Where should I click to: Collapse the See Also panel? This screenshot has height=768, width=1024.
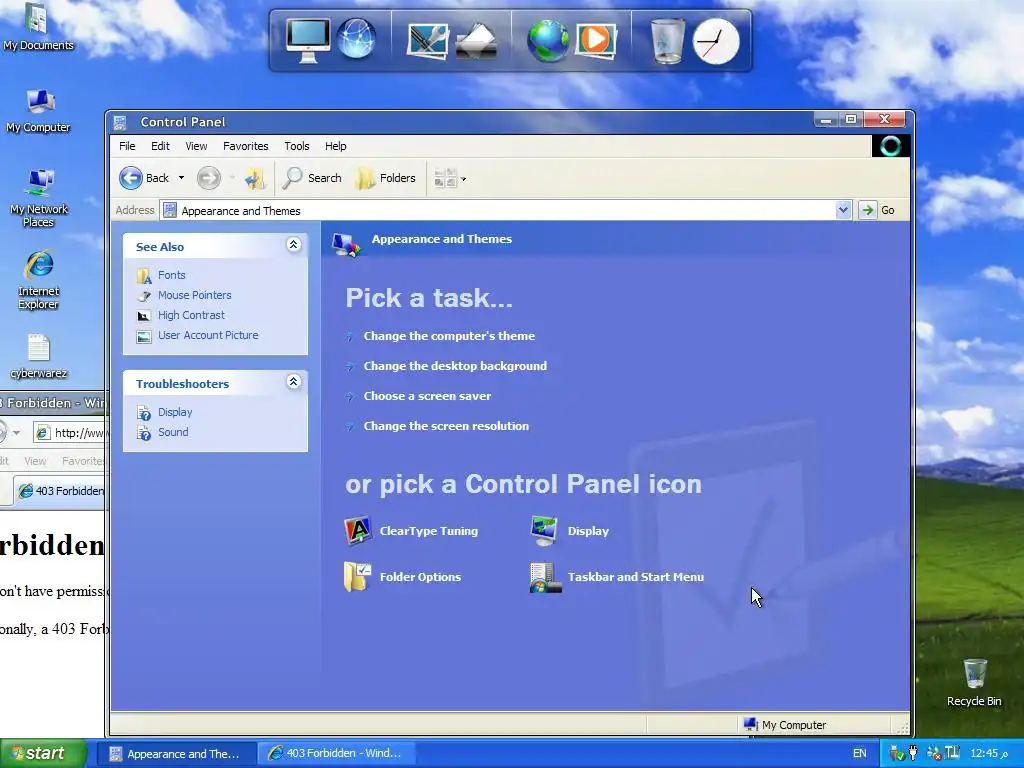[x=293, y=245]
